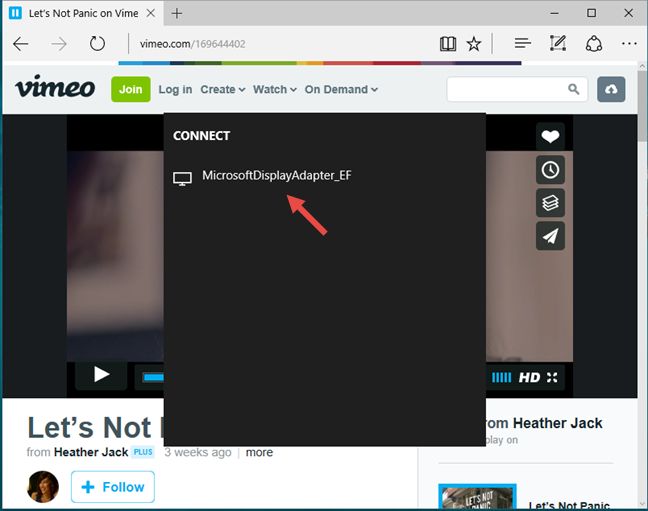The height and width of the screenshot is (511, 648).
Task: Add video to Watch Later clock icon
Action: point(550,170)
